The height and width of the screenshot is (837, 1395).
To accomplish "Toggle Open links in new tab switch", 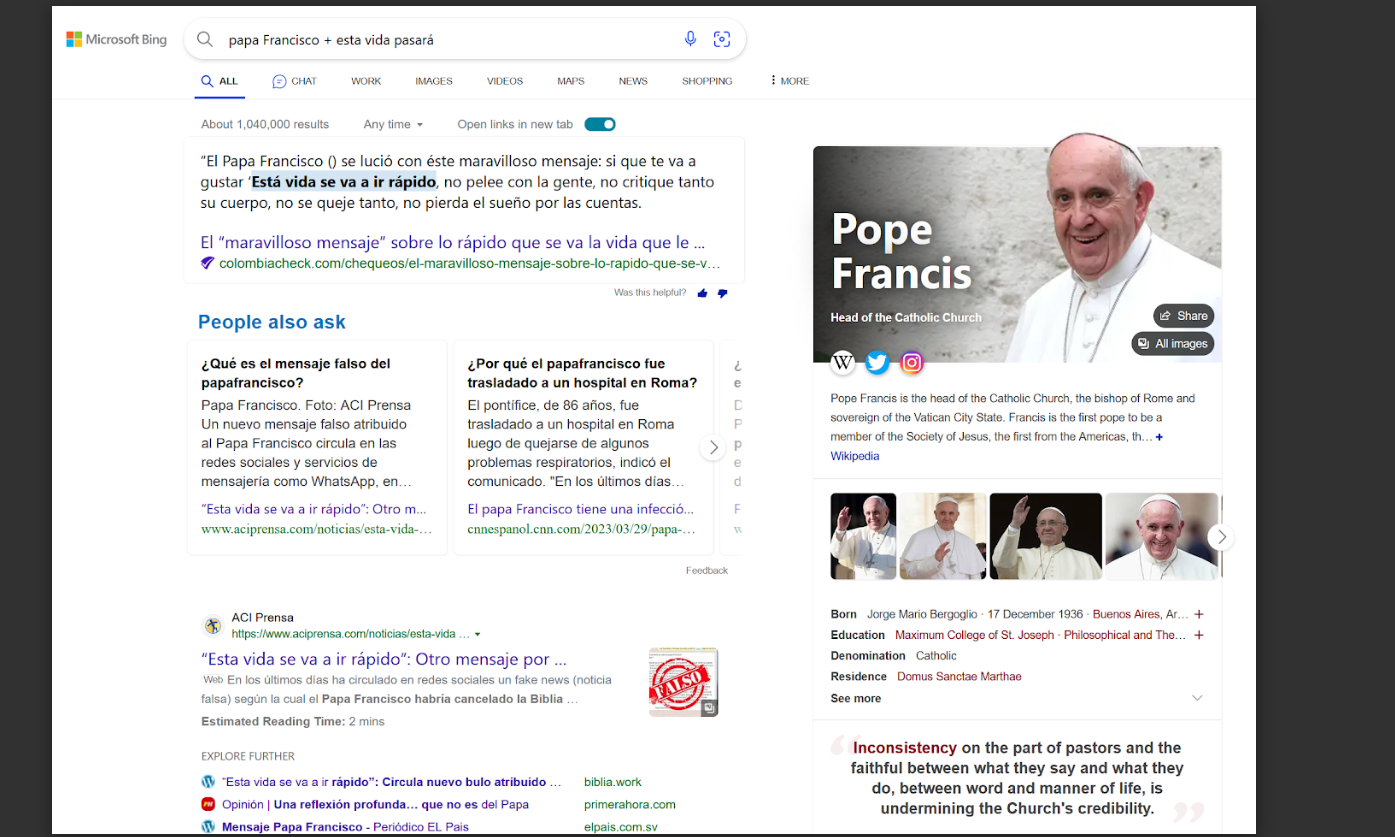I will (x=599, y=124).
